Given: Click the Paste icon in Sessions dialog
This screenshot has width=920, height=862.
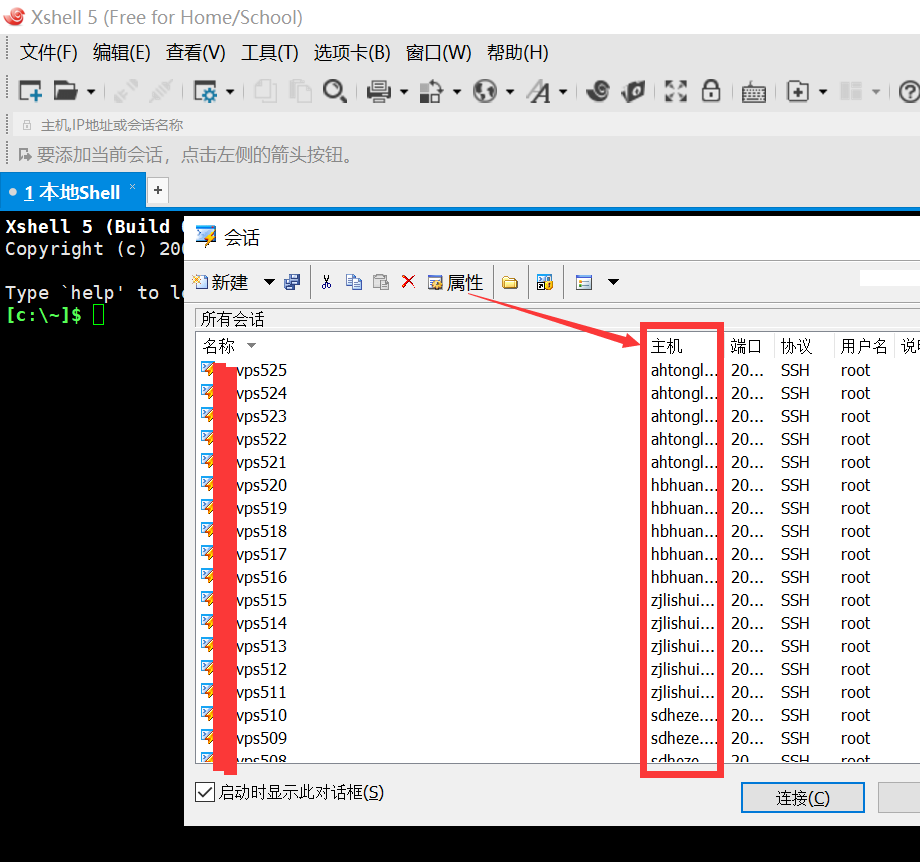Looking at the screenshot, I should pos(381,282).
